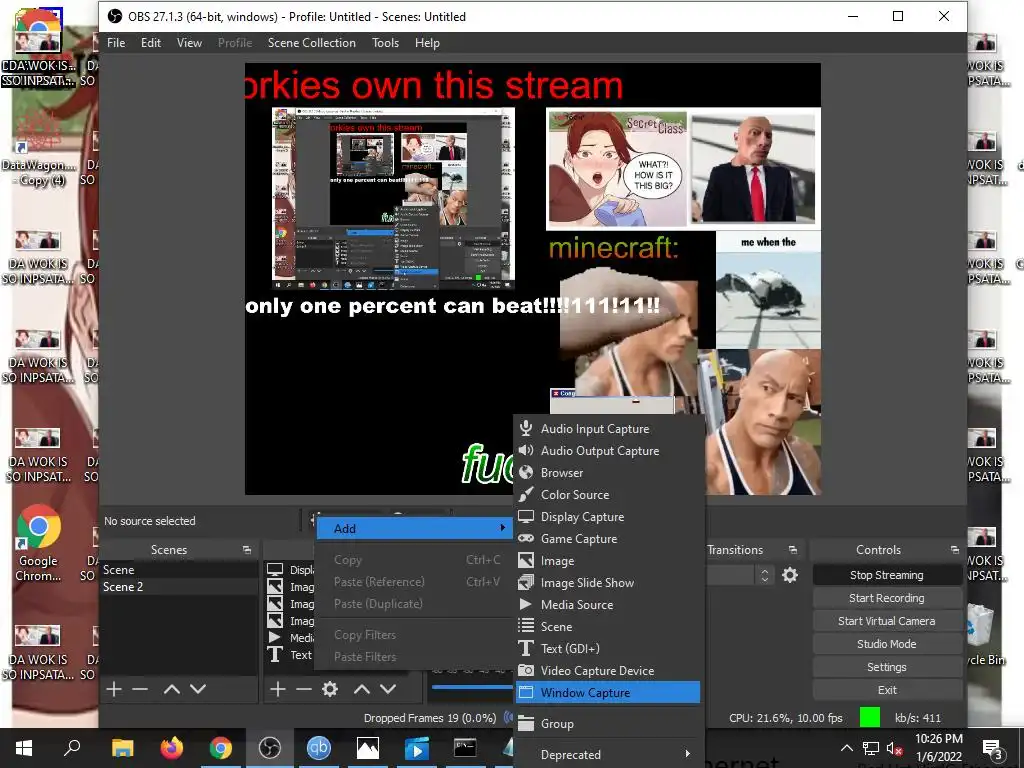Image resolution: width=1024 pixels, height=768 pixels.
Task: Open the Help menu
Action: (x=427, y=42)
